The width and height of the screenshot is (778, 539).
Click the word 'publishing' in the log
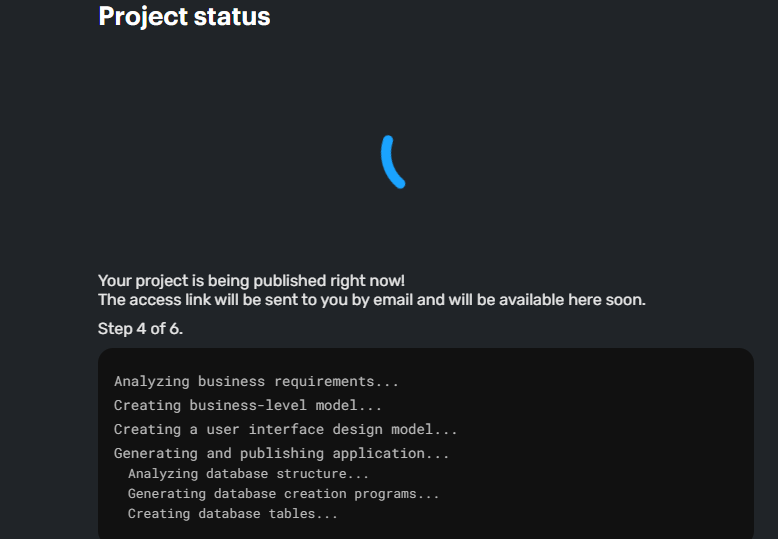[x=282, y=454]
